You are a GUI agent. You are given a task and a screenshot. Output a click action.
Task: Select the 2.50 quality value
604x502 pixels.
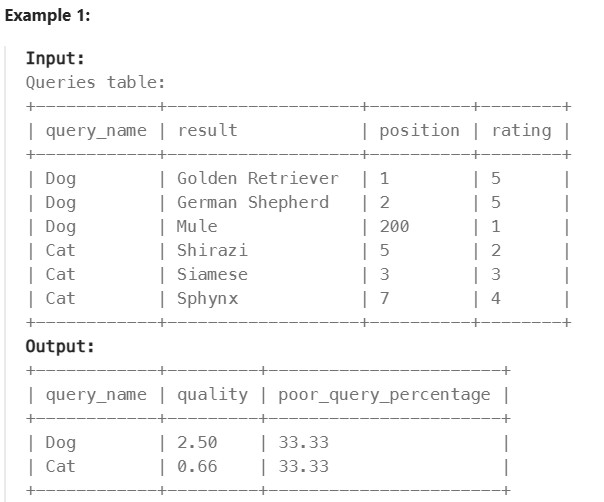[x=197, y=442]
